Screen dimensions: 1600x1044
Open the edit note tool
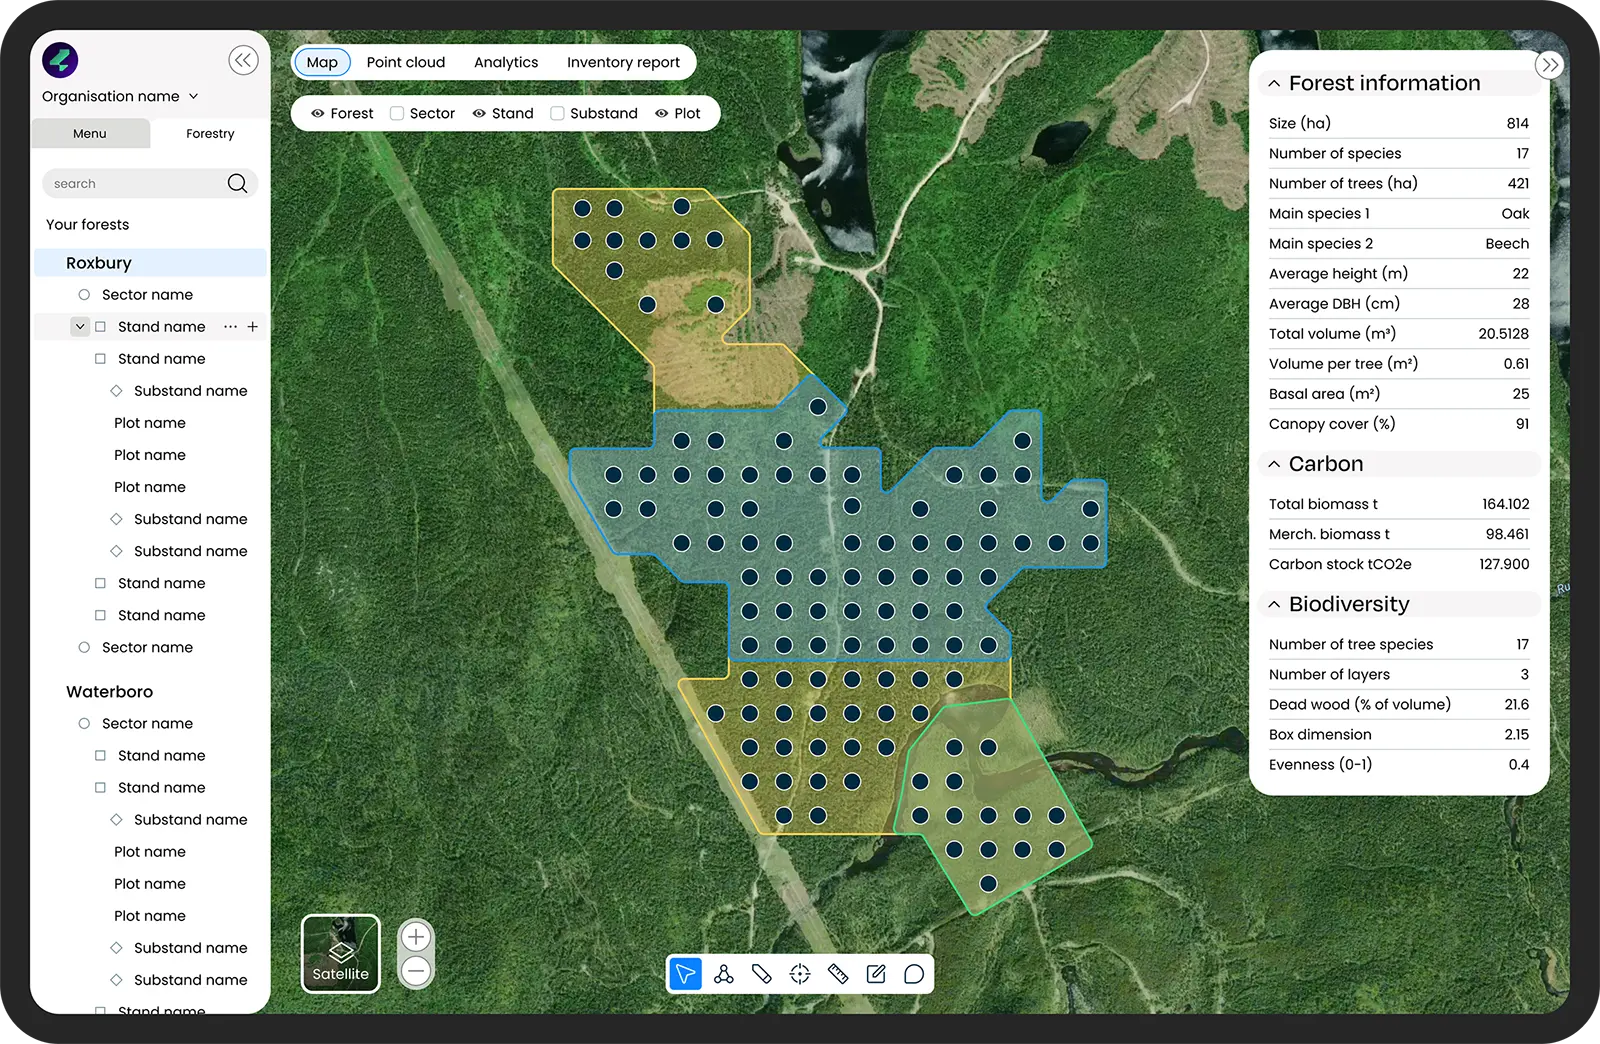(x=876, y=974)
